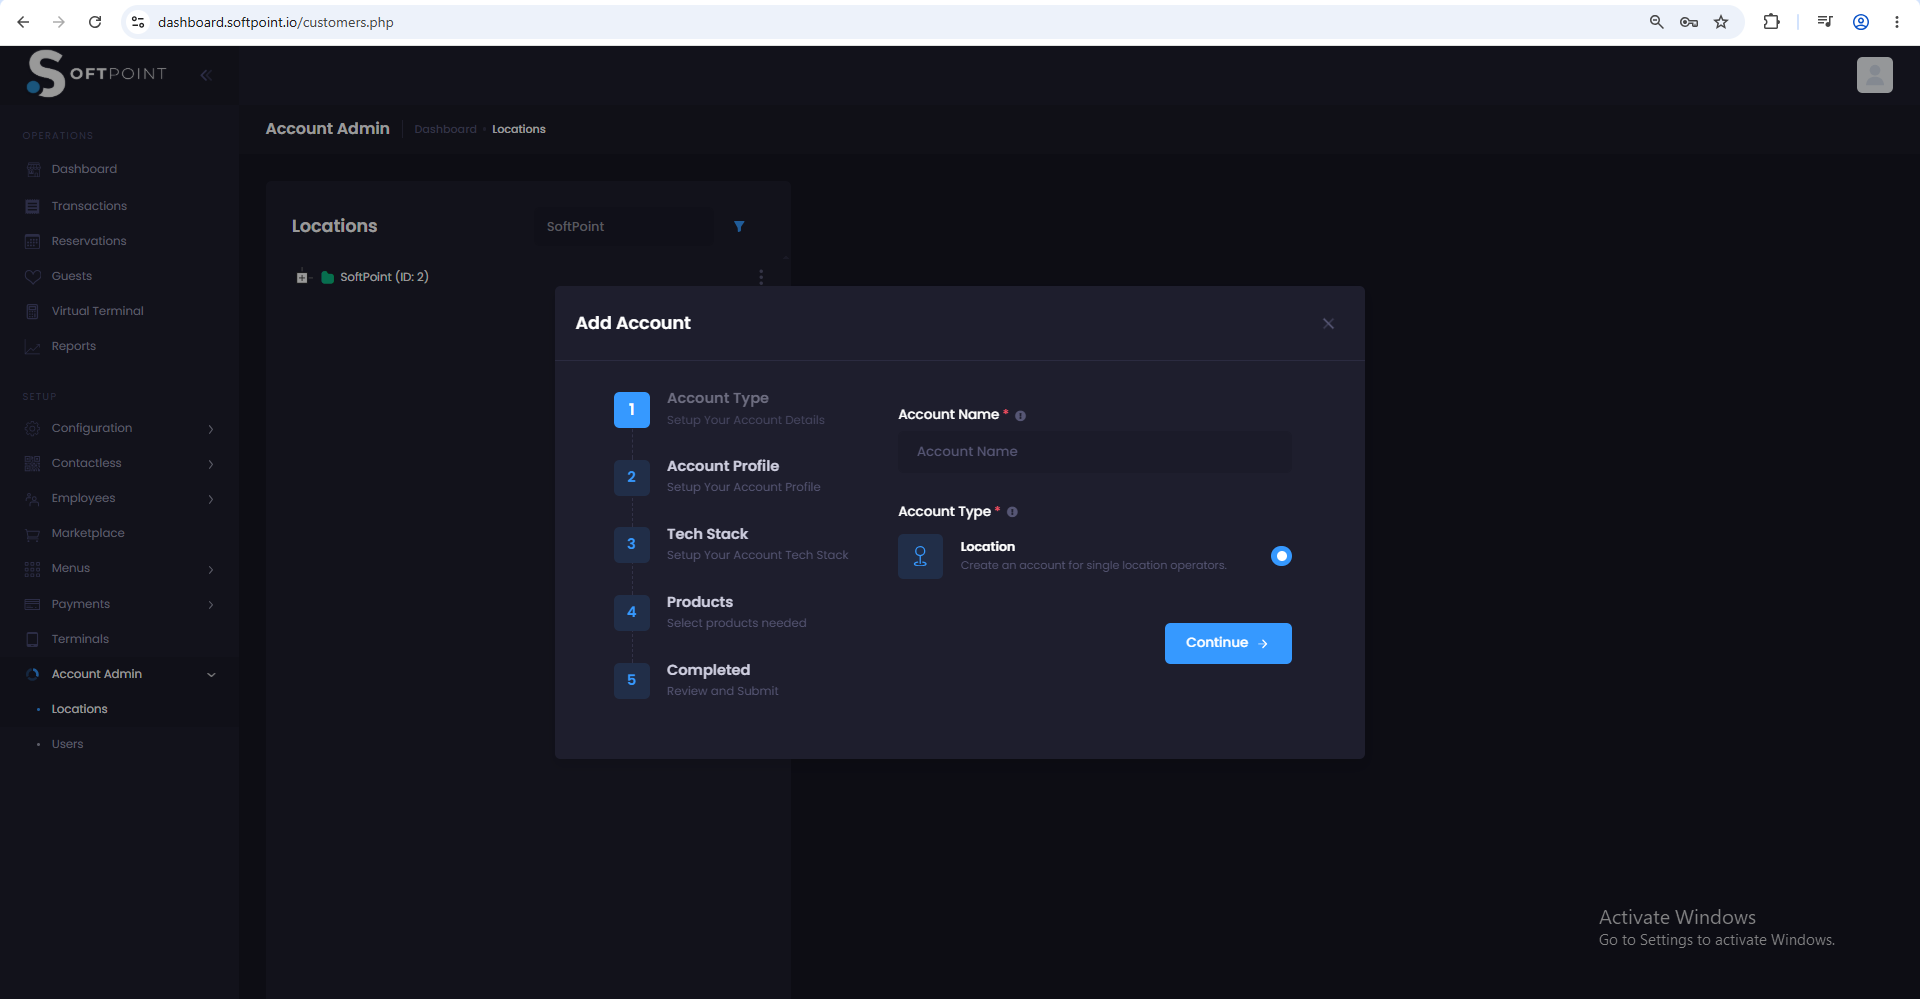
Task: Select the SoftPoint (ID: 2) tree item
Action: 384,277
